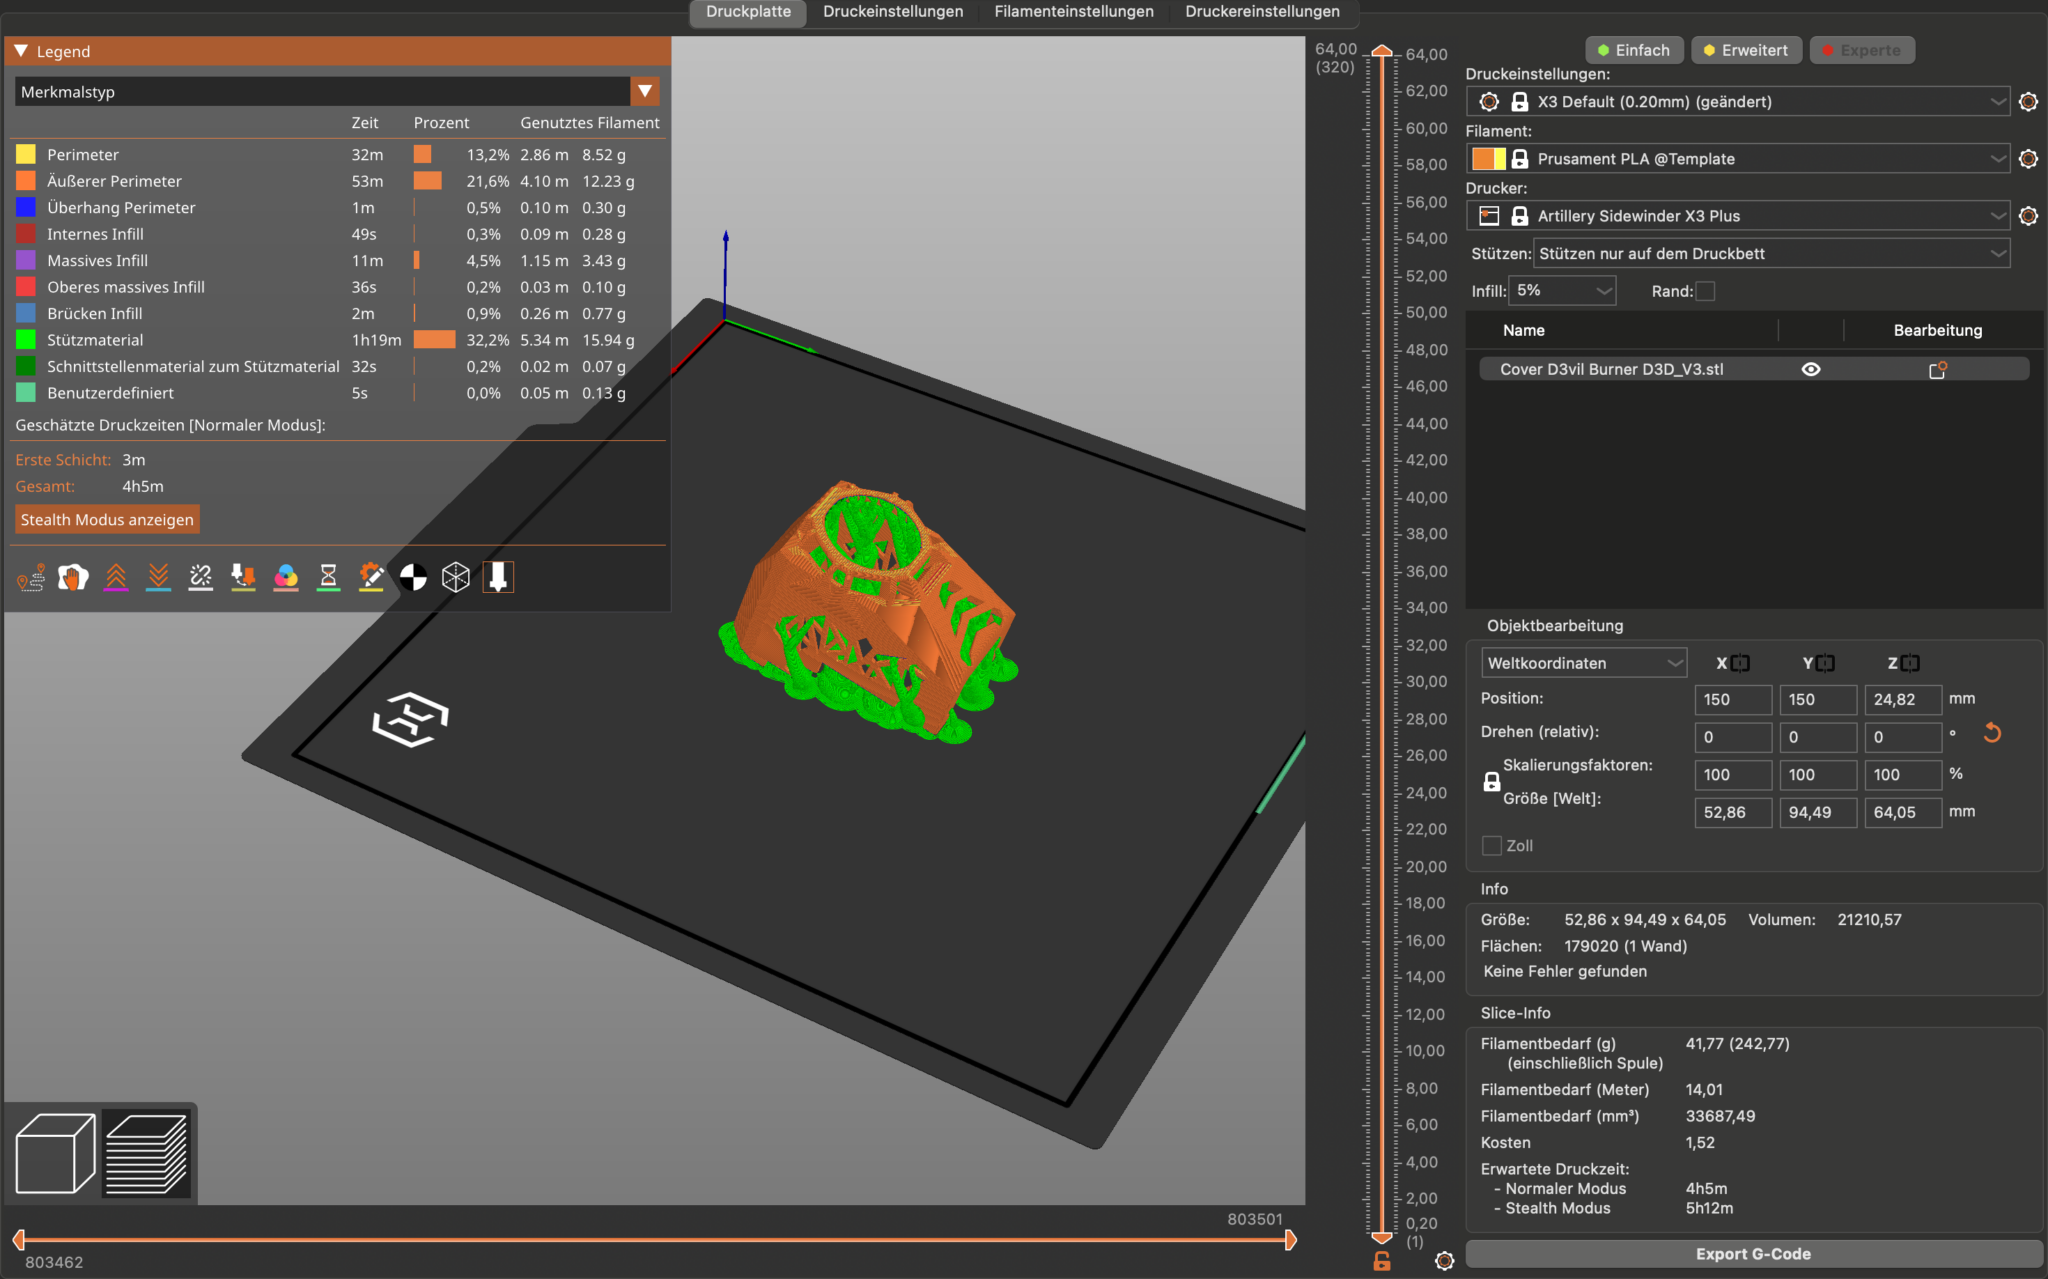
Task: Toggle the shells cube icon
Action: click(456, 577)
